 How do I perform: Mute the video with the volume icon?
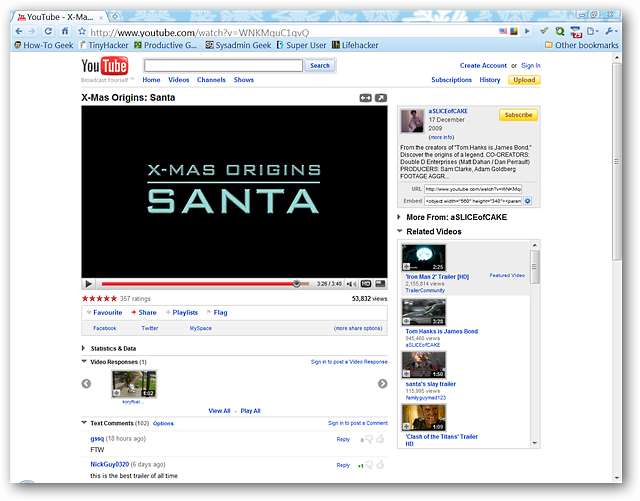352,284
